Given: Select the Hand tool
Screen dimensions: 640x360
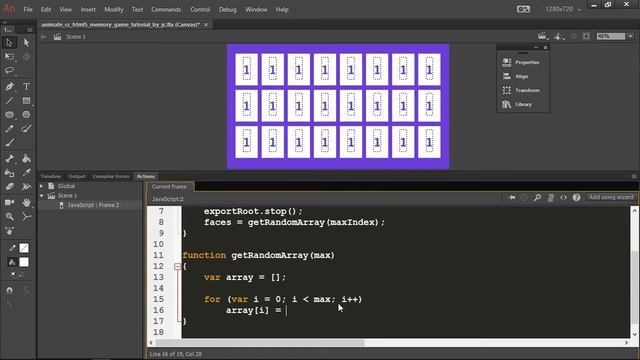Looking at the screenshot, I should pos(27,202).
